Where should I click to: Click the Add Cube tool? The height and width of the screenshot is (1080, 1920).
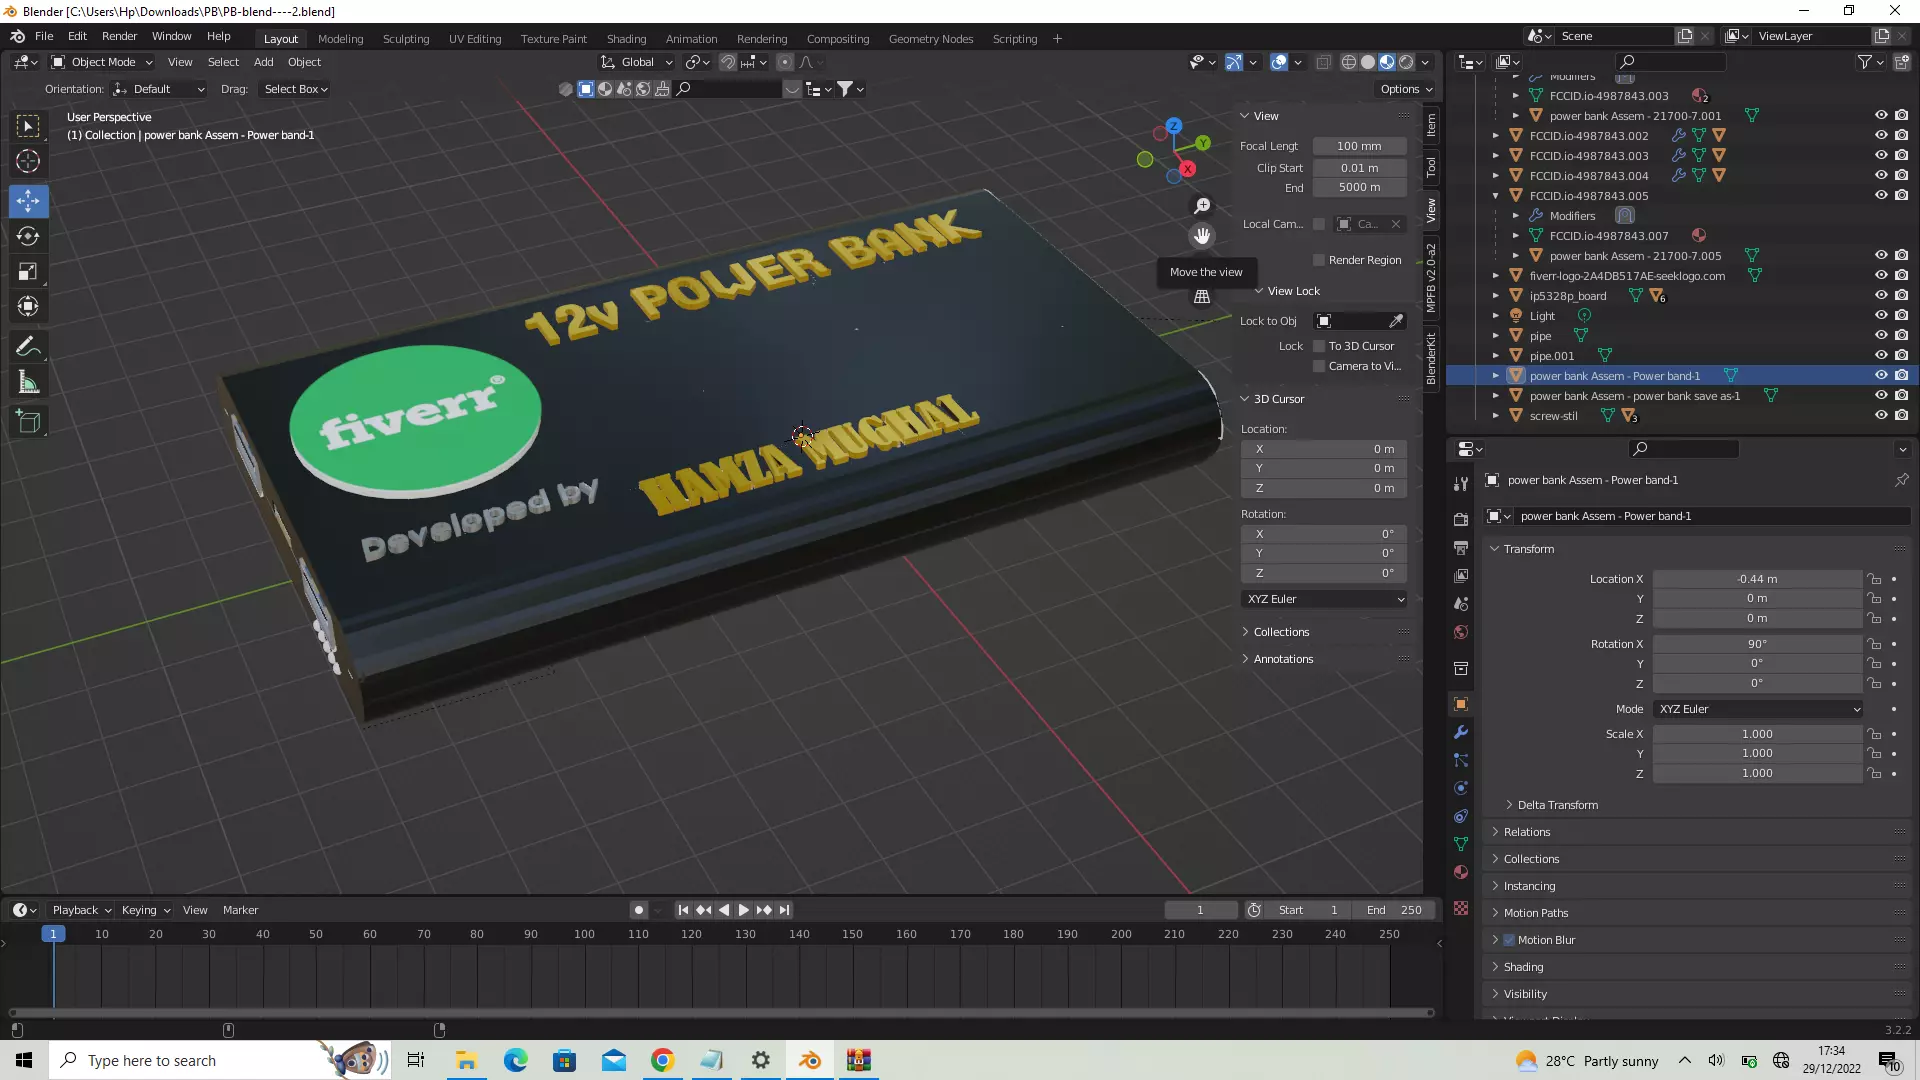28,422
